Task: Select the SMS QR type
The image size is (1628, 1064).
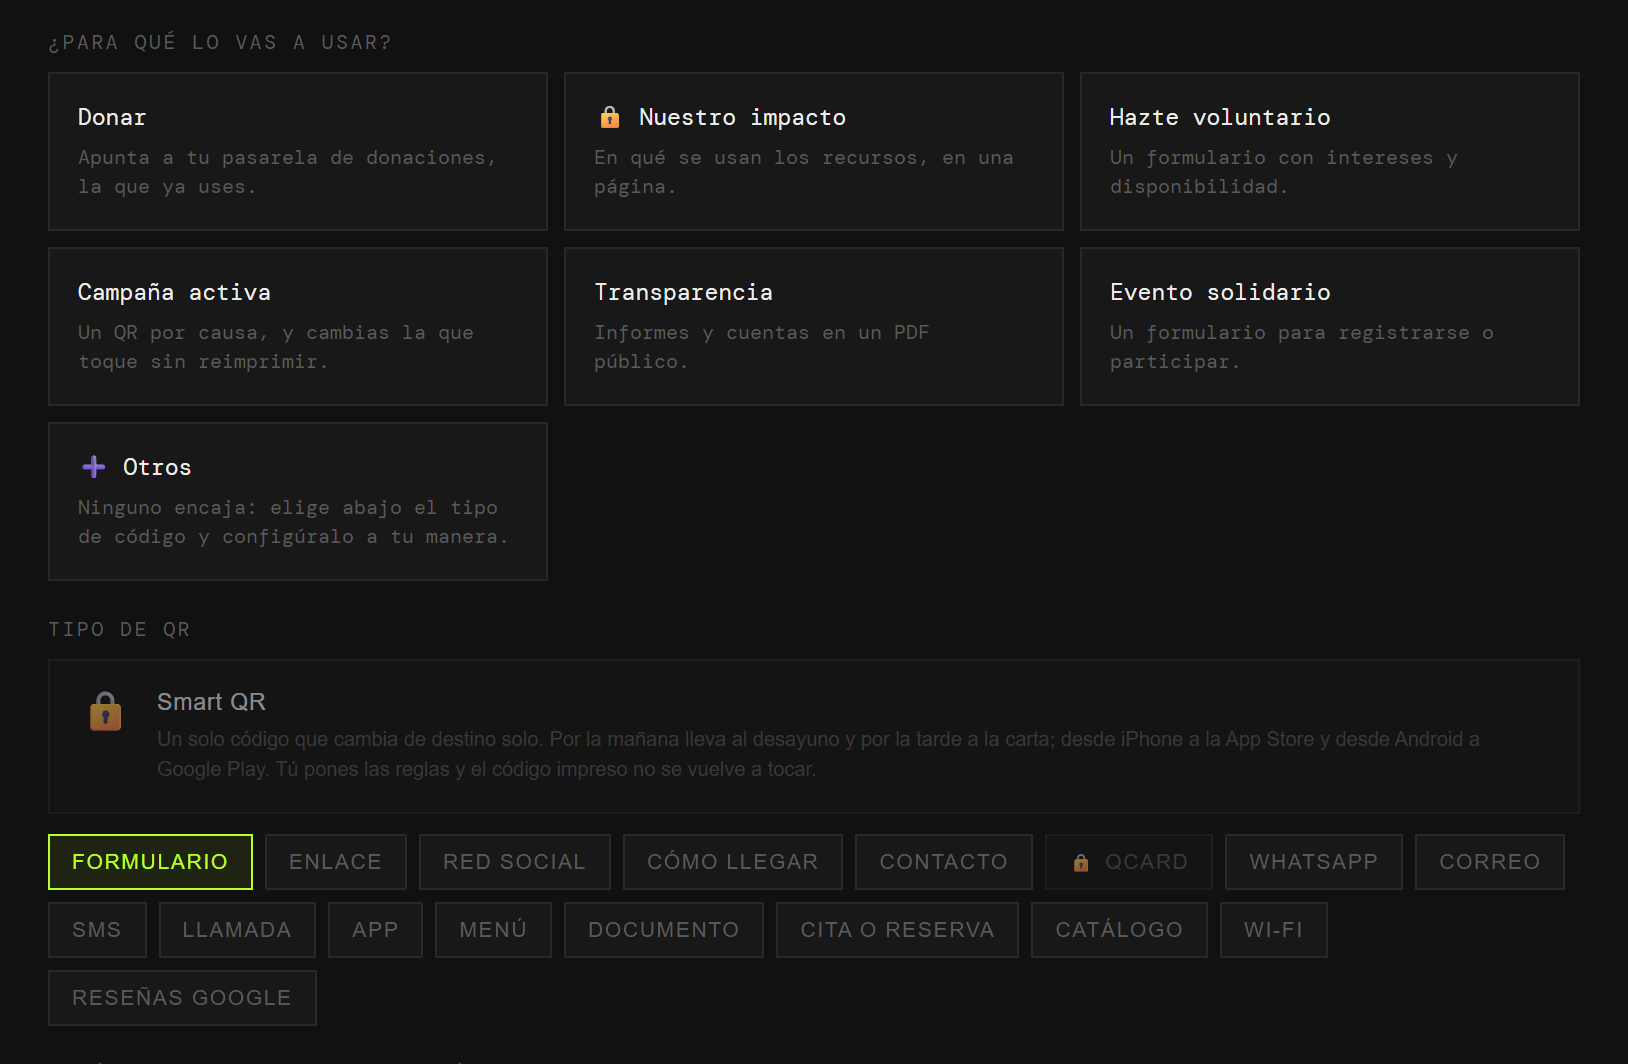Action: pyautogui.click(x=97, y=930)
